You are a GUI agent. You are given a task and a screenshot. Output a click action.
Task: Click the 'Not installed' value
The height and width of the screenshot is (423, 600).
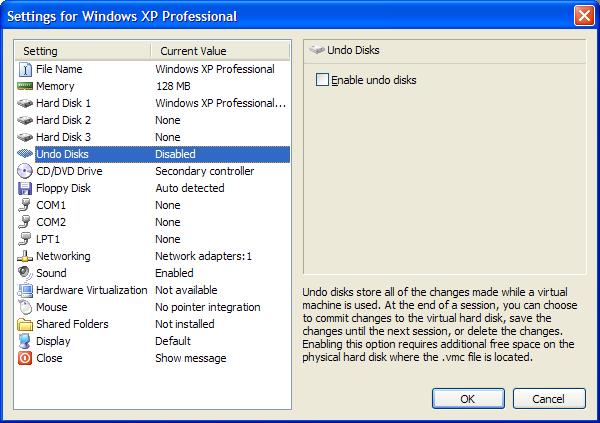[x=185, y=324]
